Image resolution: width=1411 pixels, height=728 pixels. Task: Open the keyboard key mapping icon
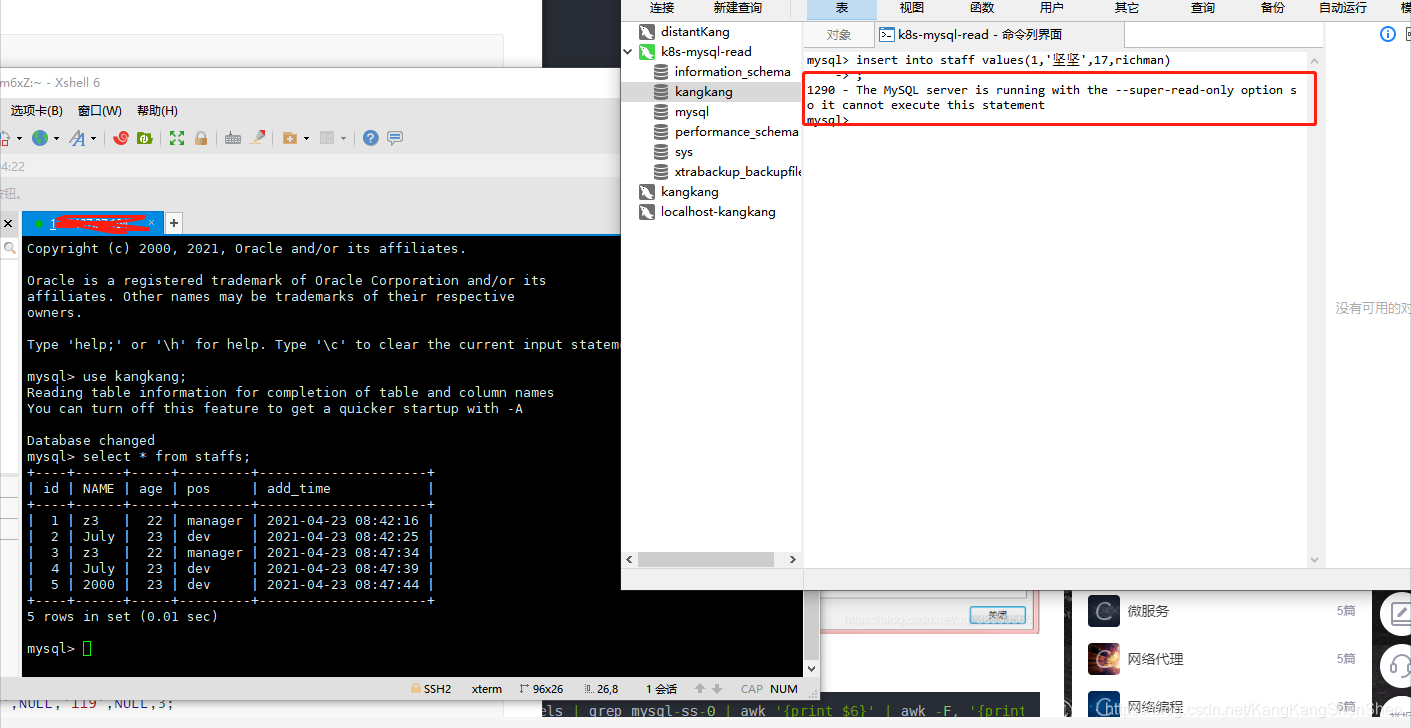pos(233,138)
